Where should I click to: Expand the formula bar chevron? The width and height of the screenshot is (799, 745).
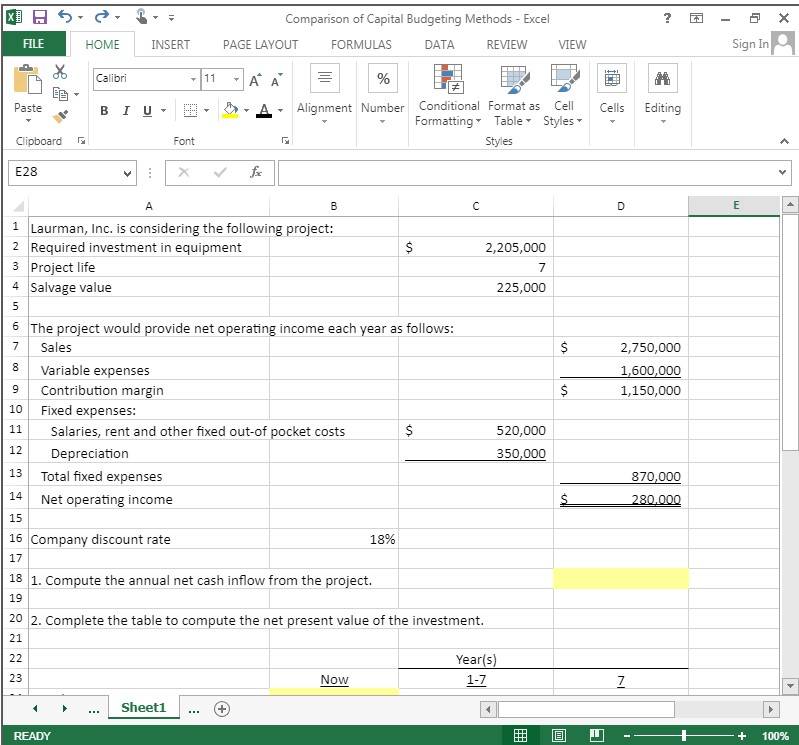pos(782,172)
